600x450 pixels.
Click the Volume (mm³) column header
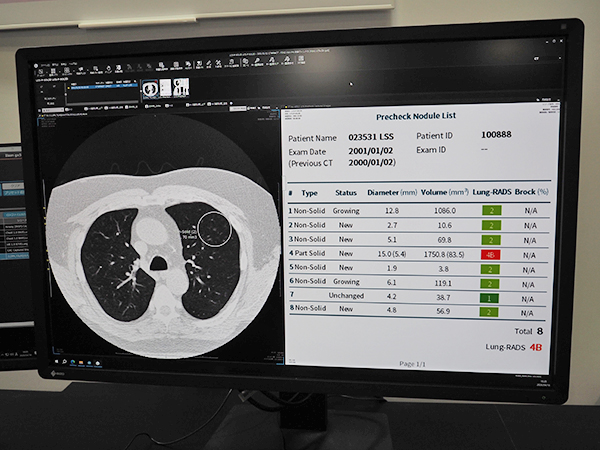445,192
